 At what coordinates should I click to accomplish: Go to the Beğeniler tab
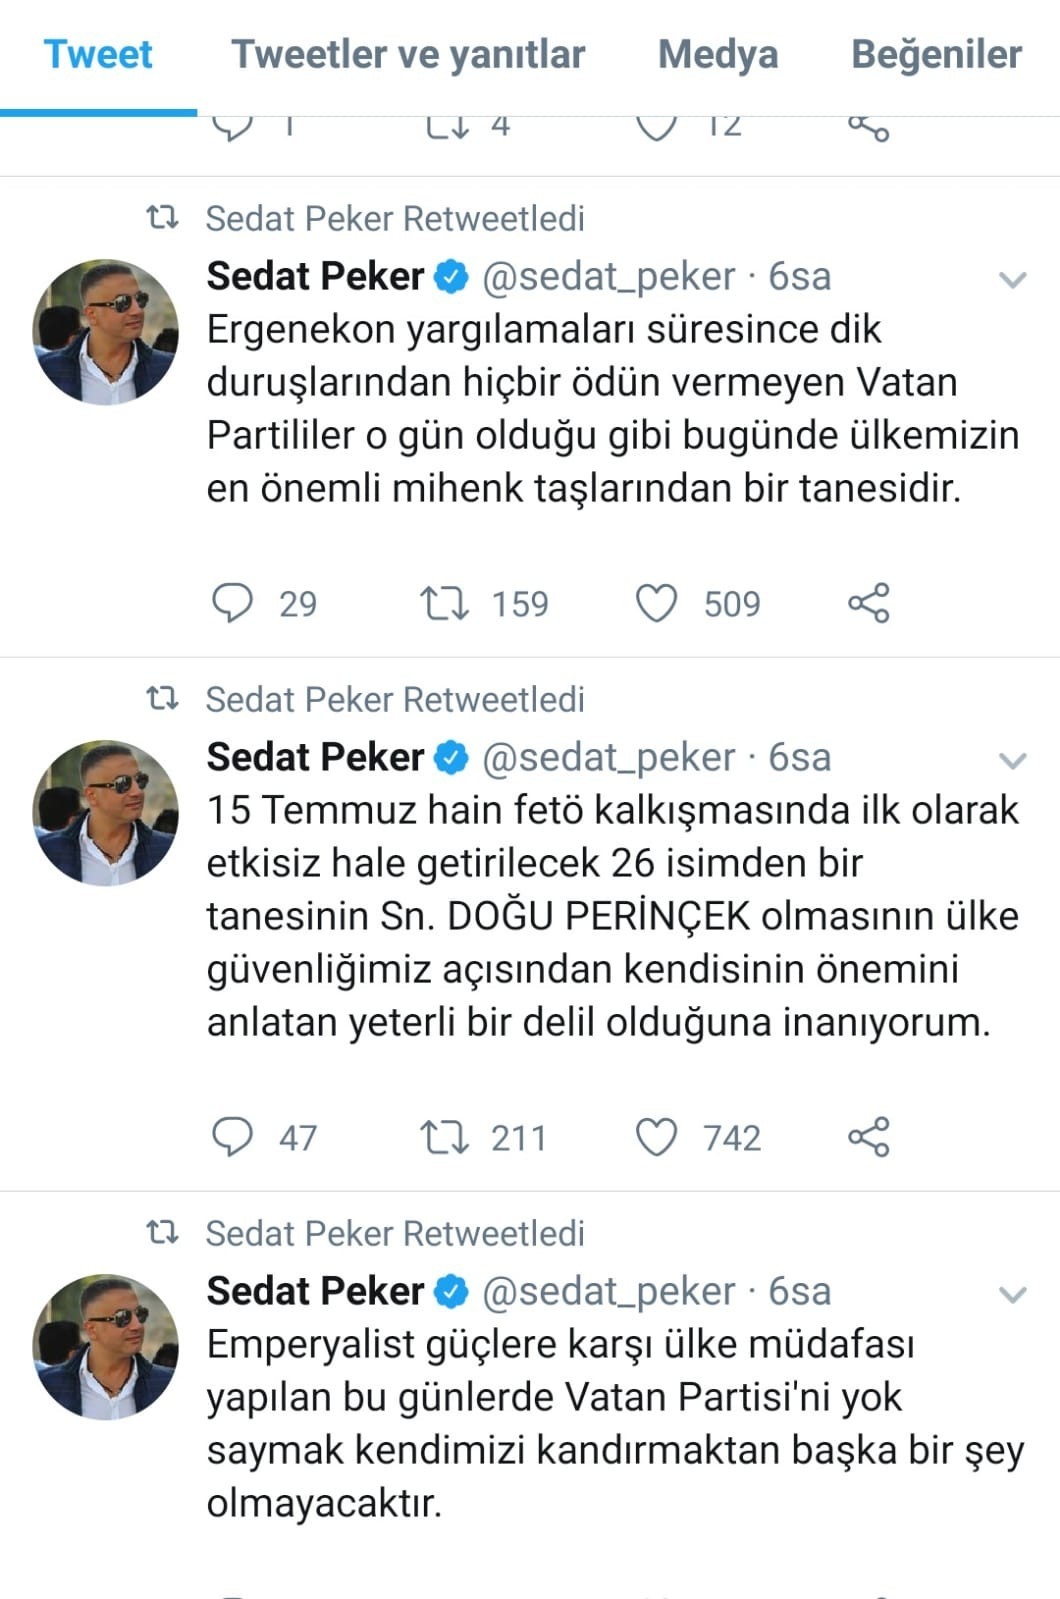click(x=936, y=54)
